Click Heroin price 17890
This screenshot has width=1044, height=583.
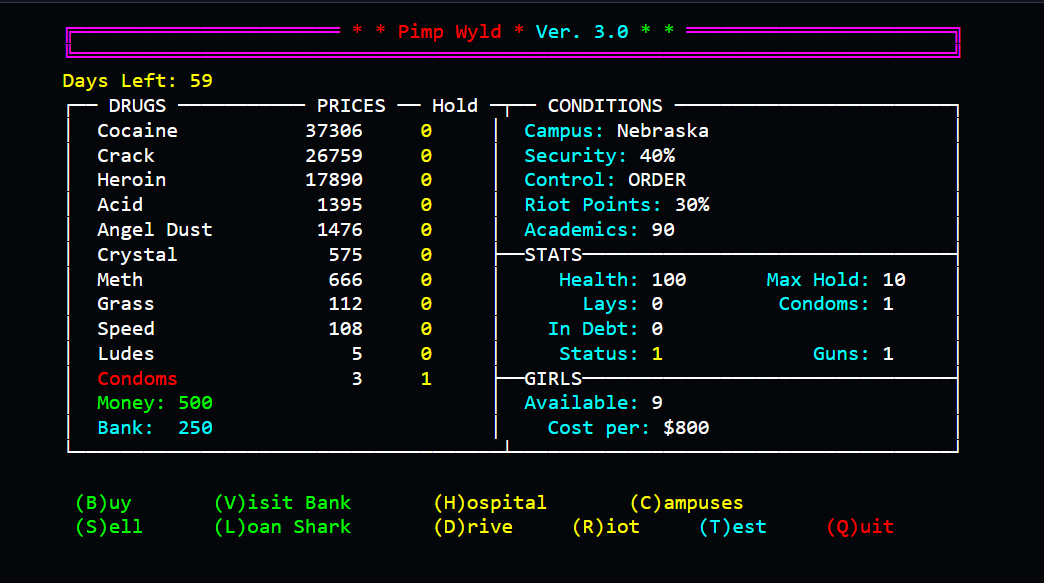[334, 180]
